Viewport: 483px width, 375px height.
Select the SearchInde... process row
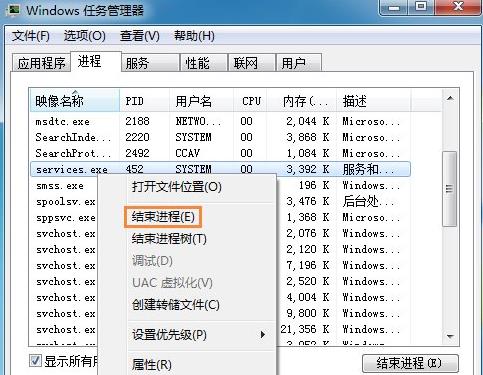[220, 137]
